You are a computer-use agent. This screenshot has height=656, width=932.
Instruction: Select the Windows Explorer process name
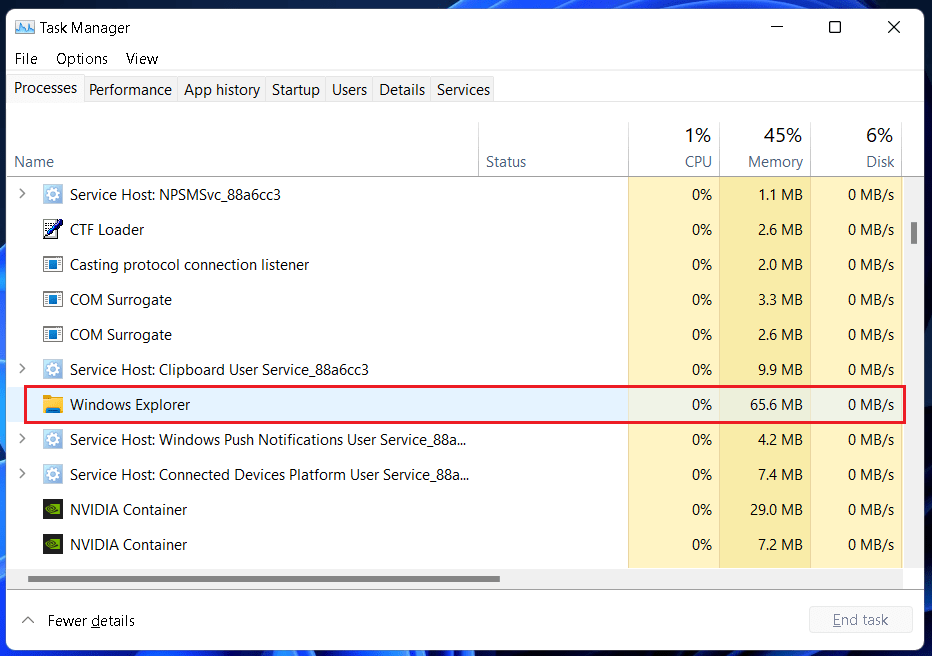pos(130,405)
